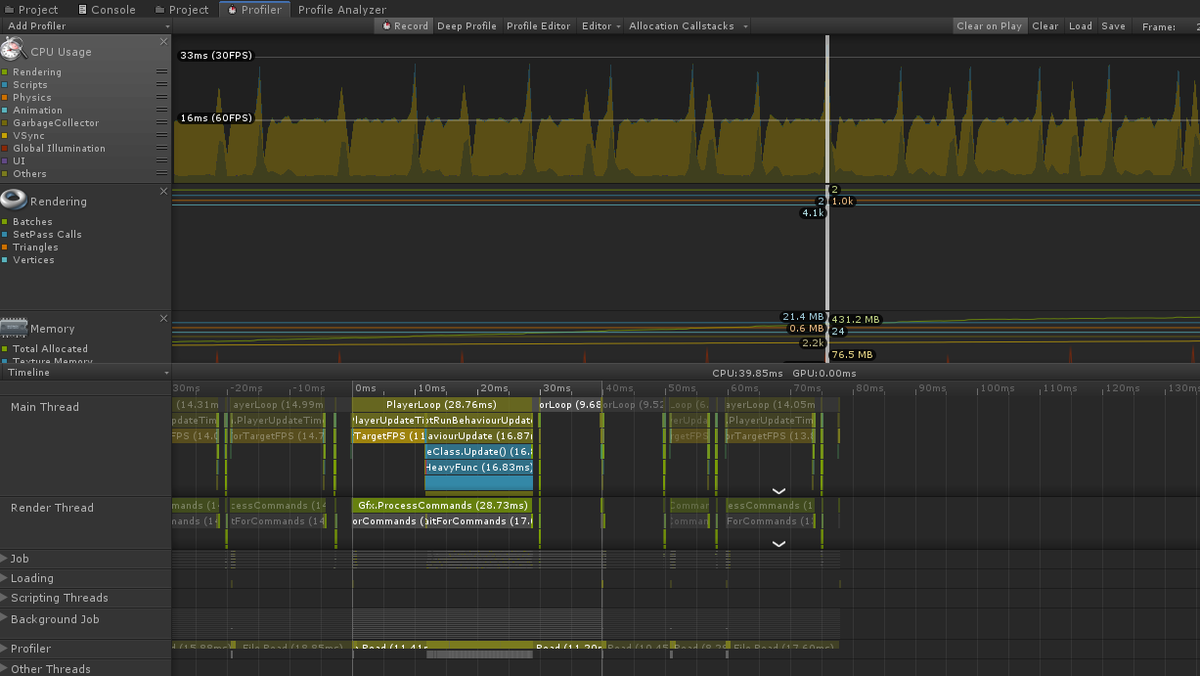Click the Render Thread row label
This screenshot has width=1200, height=676.
[52, 508]
